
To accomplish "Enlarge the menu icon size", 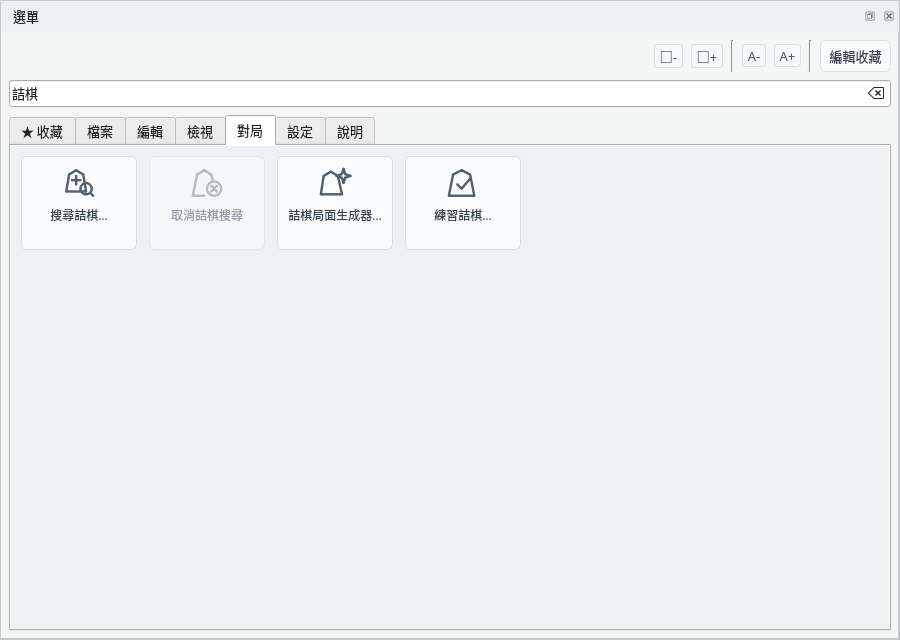I will pos(707,56).
